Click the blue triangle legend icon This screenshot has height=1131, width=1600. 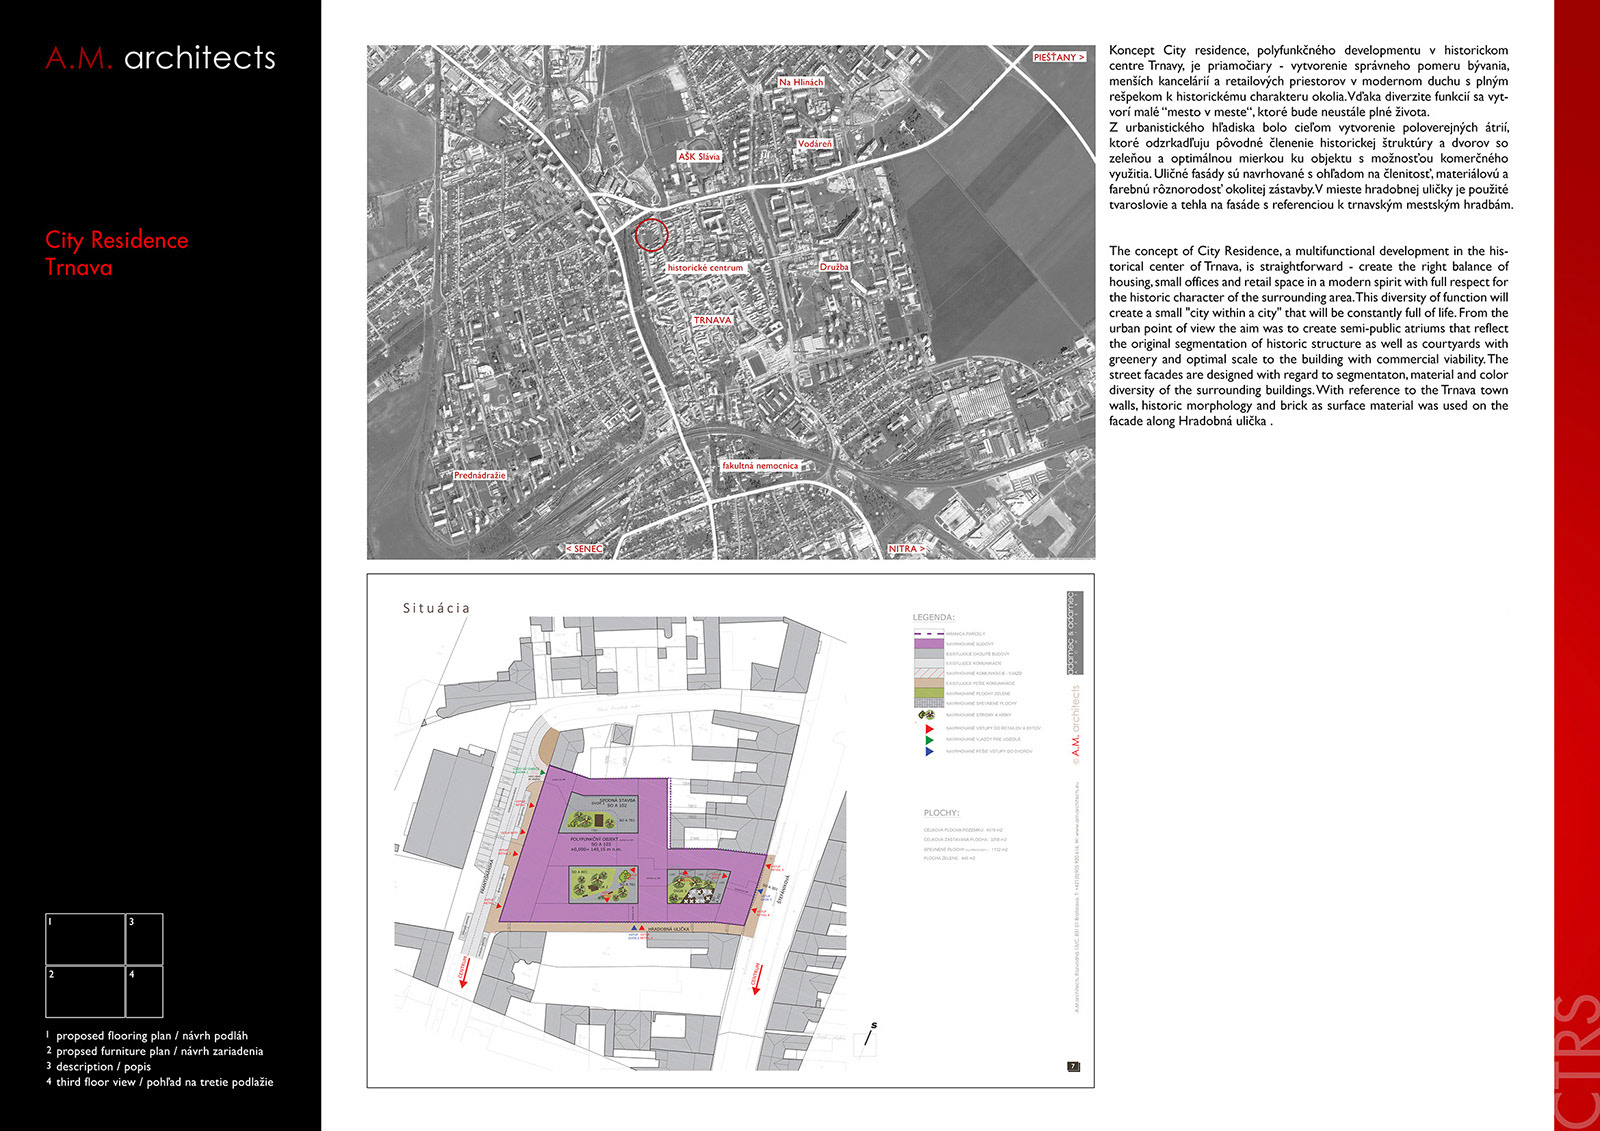930,751
